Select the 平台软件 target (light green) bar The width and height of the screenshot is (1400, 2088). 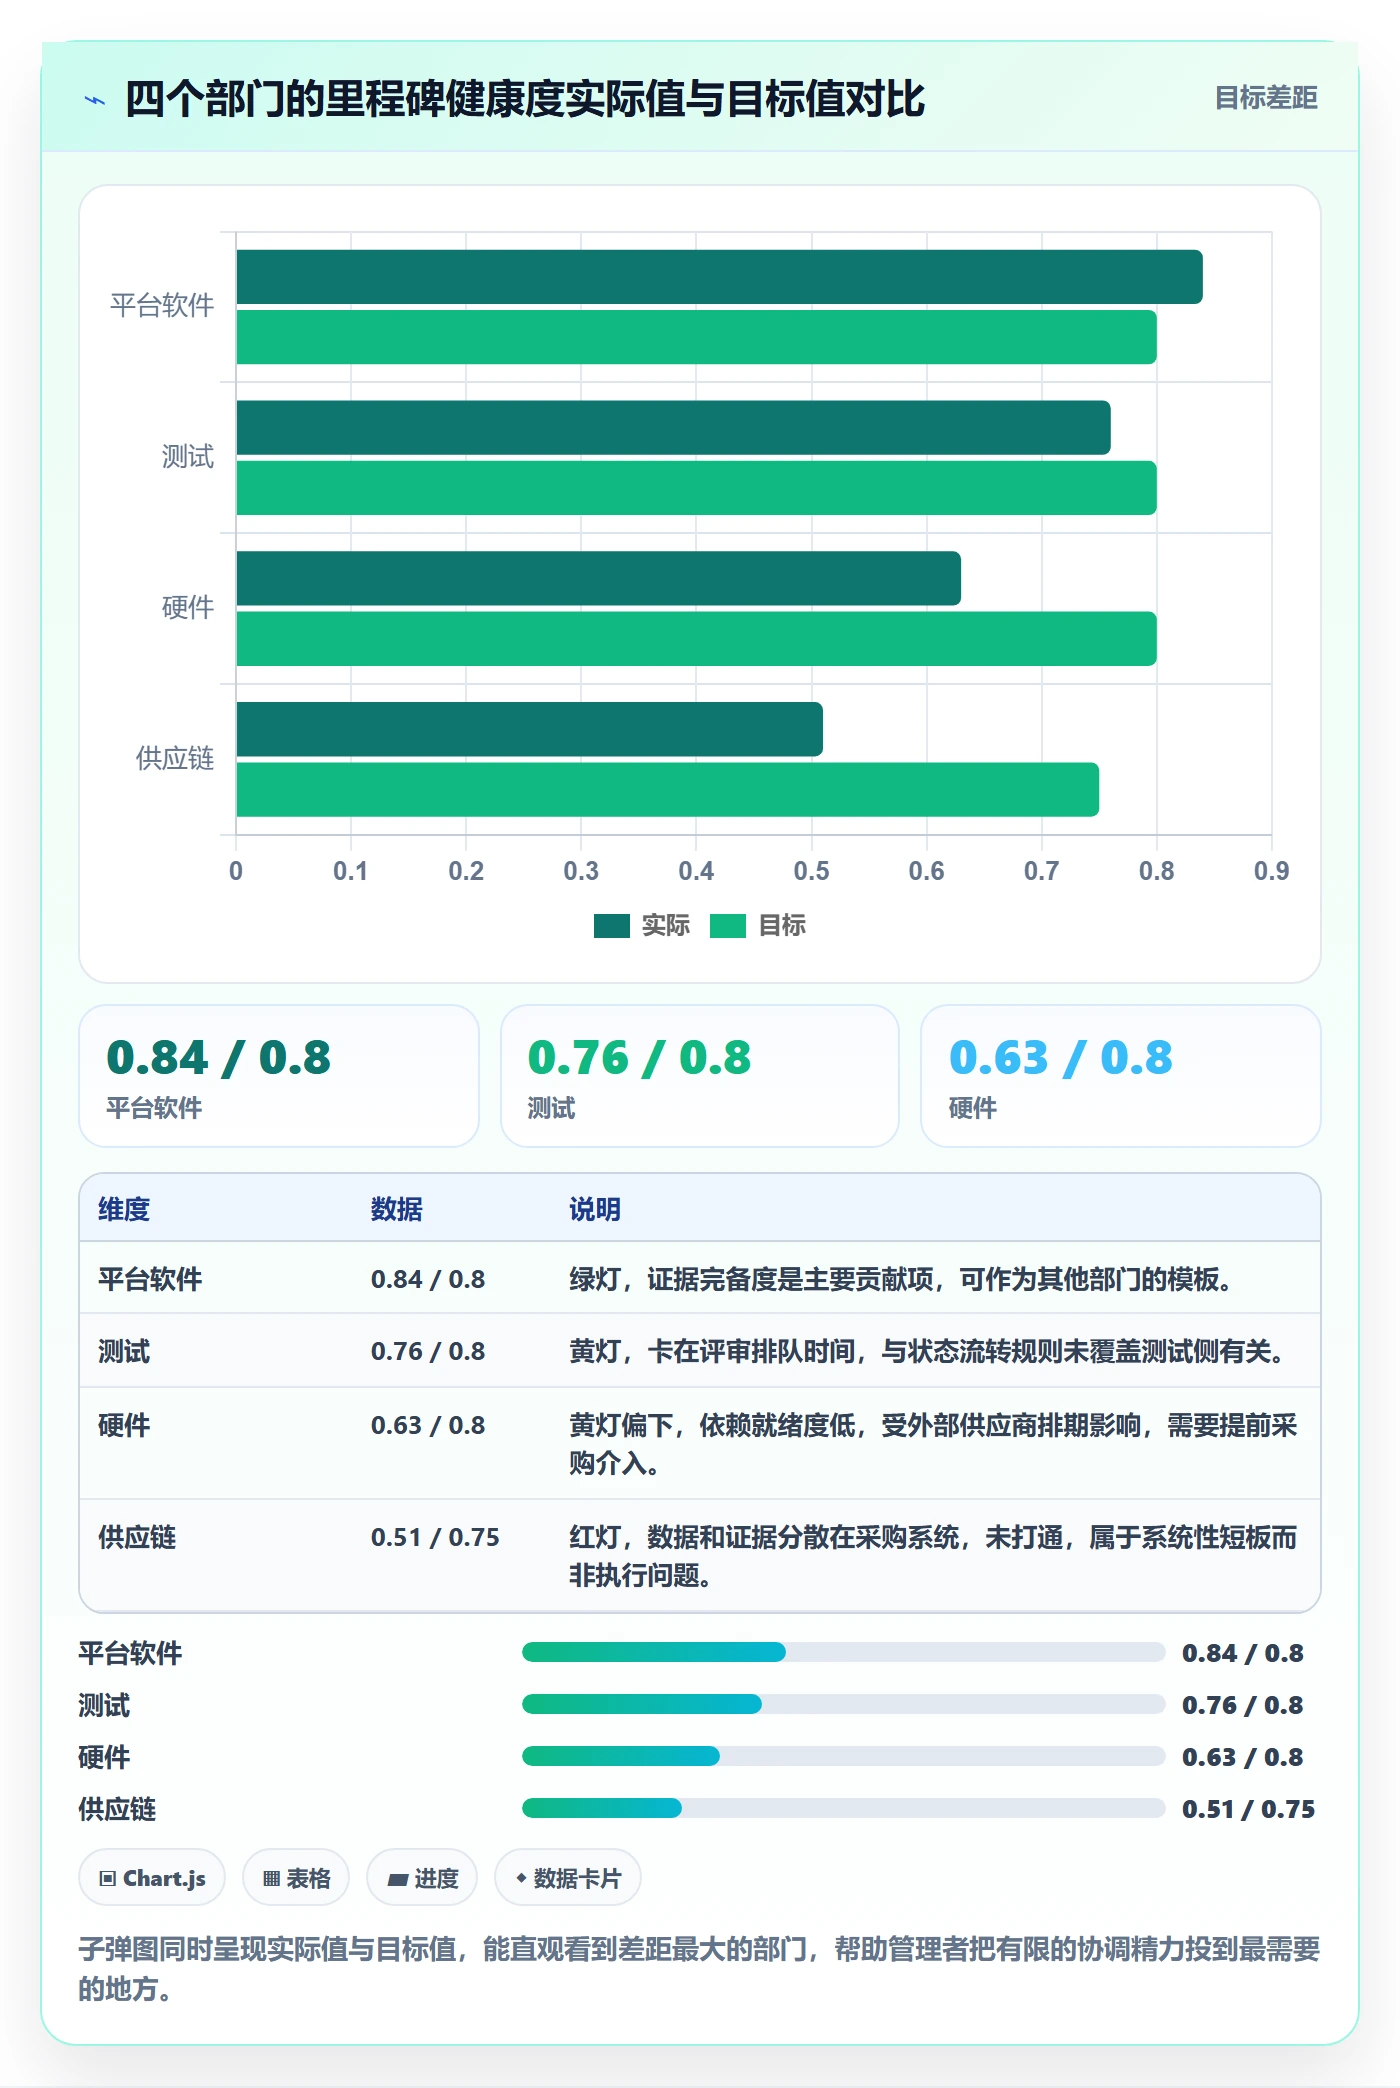pyautogui.click(x=696, y=337)
